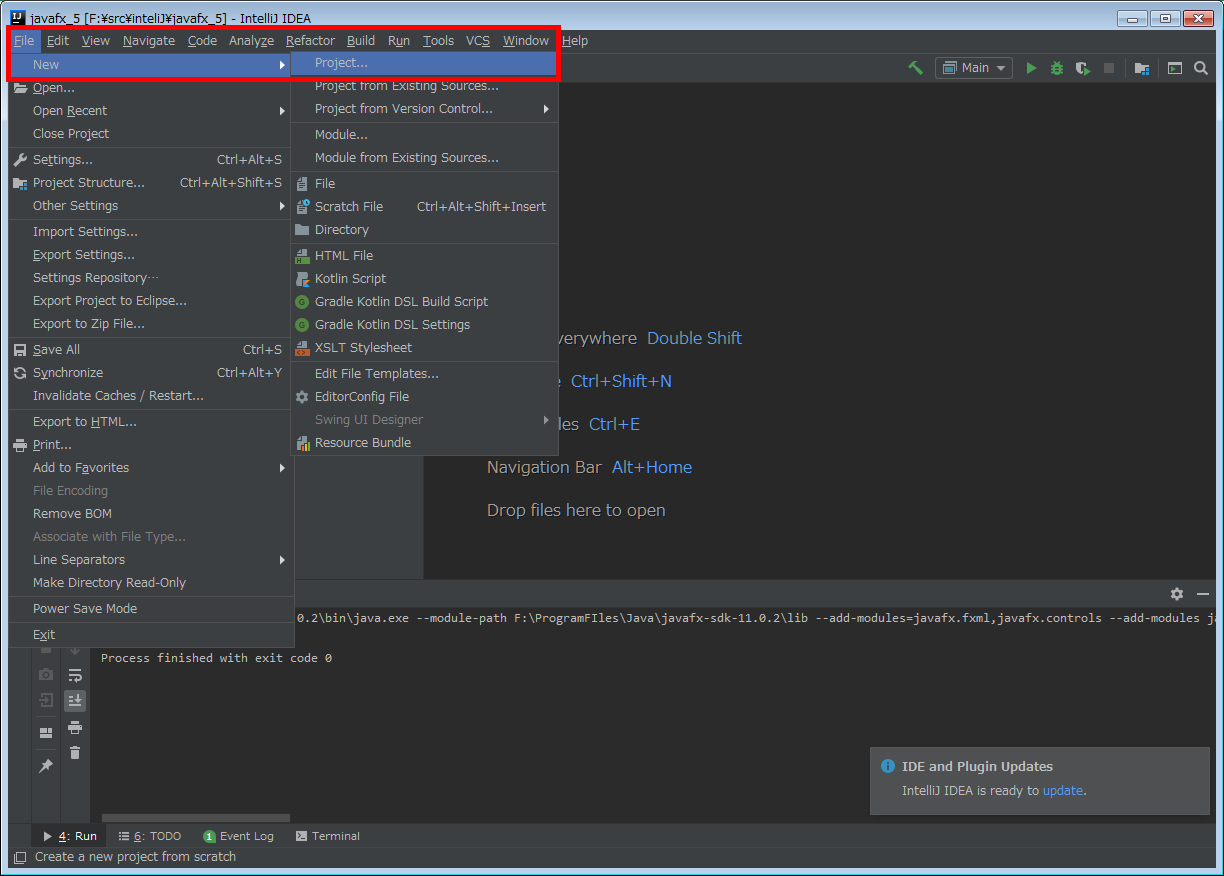Screen dimensions: 1224x876
Task: Expand Project from Version Control submenu
Action: pyautogui.click(x=424, y=109)
